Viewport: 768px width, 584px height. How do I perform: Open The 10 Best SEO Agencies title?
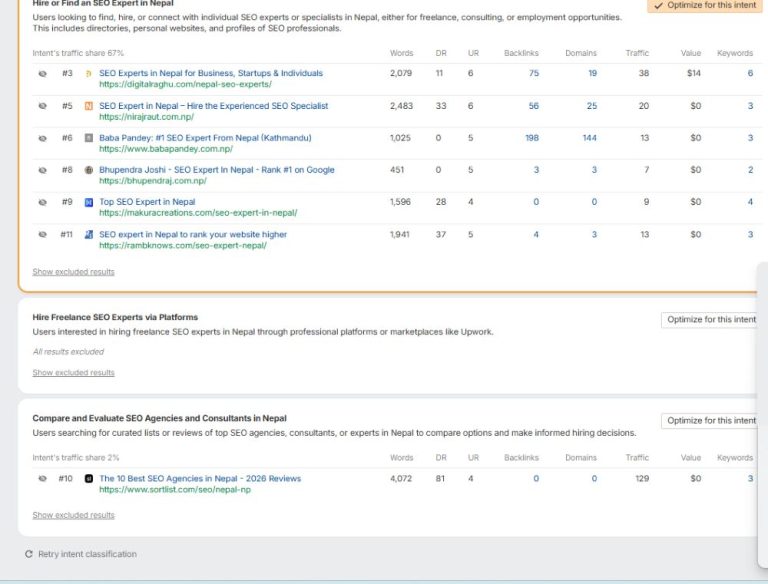coord(200,479)
